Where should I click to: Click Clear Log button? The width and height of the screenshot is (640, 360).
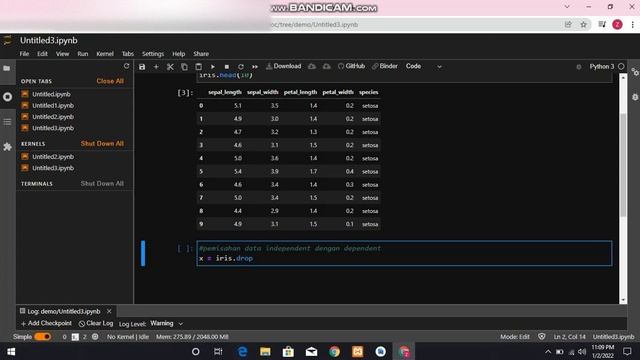pos(96,323)
